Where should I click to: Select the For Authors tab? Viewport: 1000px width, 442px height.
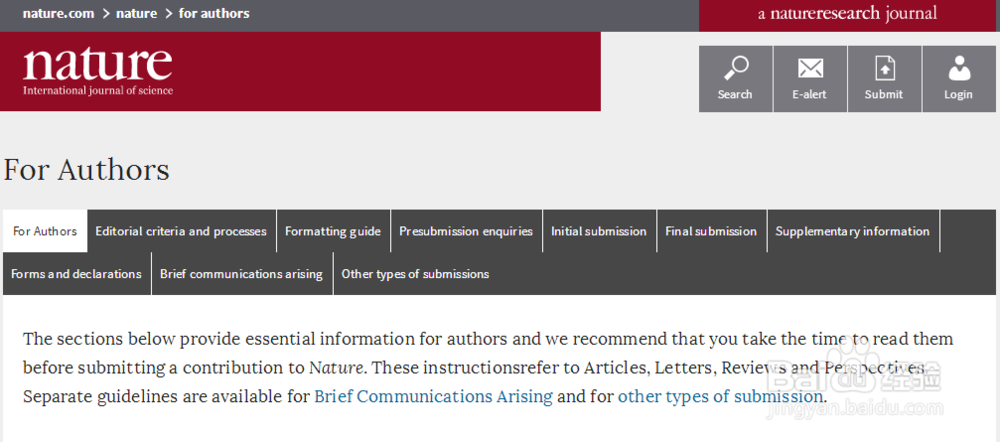pyautogui.click(x=45, y=231)
